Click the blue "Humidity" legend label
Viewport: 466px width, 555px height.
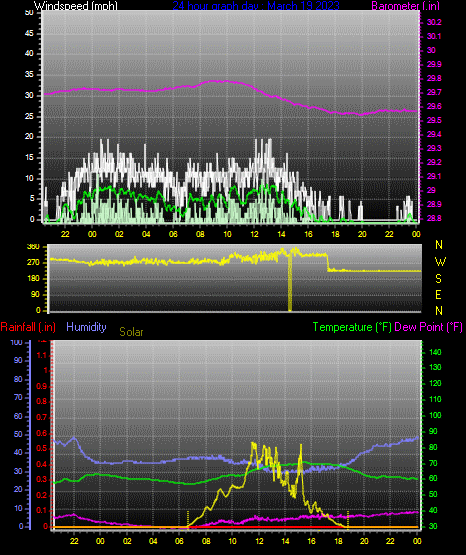pyautogui.click(x=86, y=327)
